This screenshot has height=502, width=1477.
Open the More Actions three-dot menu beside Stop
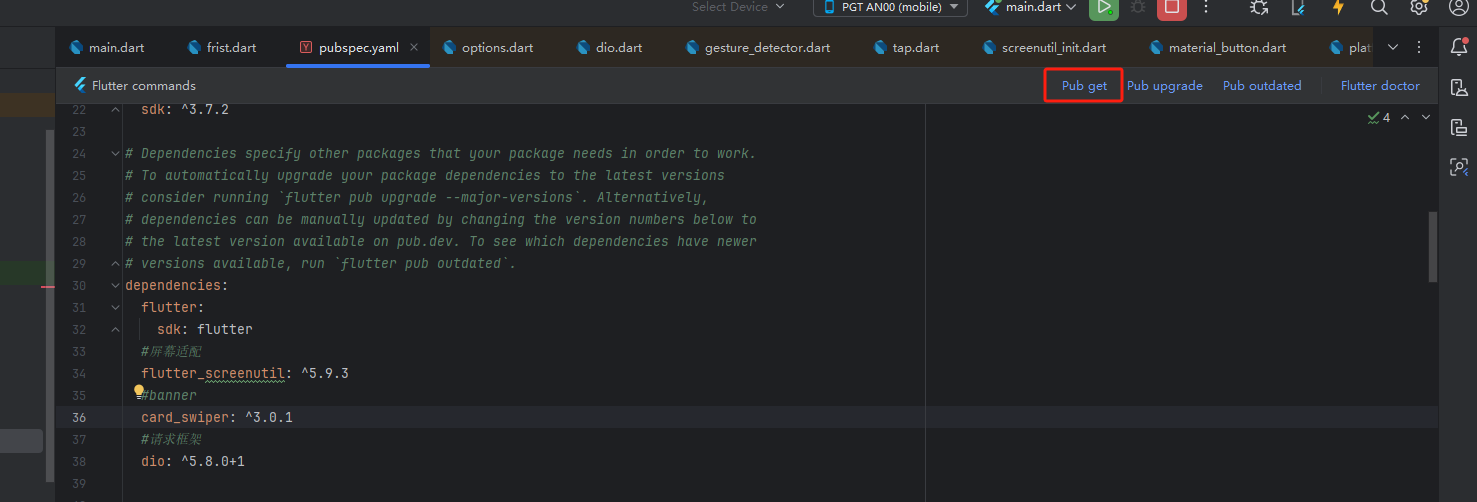click(1206, 7)
